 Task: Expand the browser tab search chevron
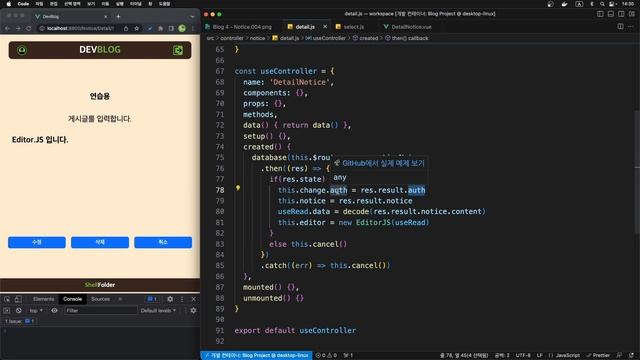pos(192,17)
